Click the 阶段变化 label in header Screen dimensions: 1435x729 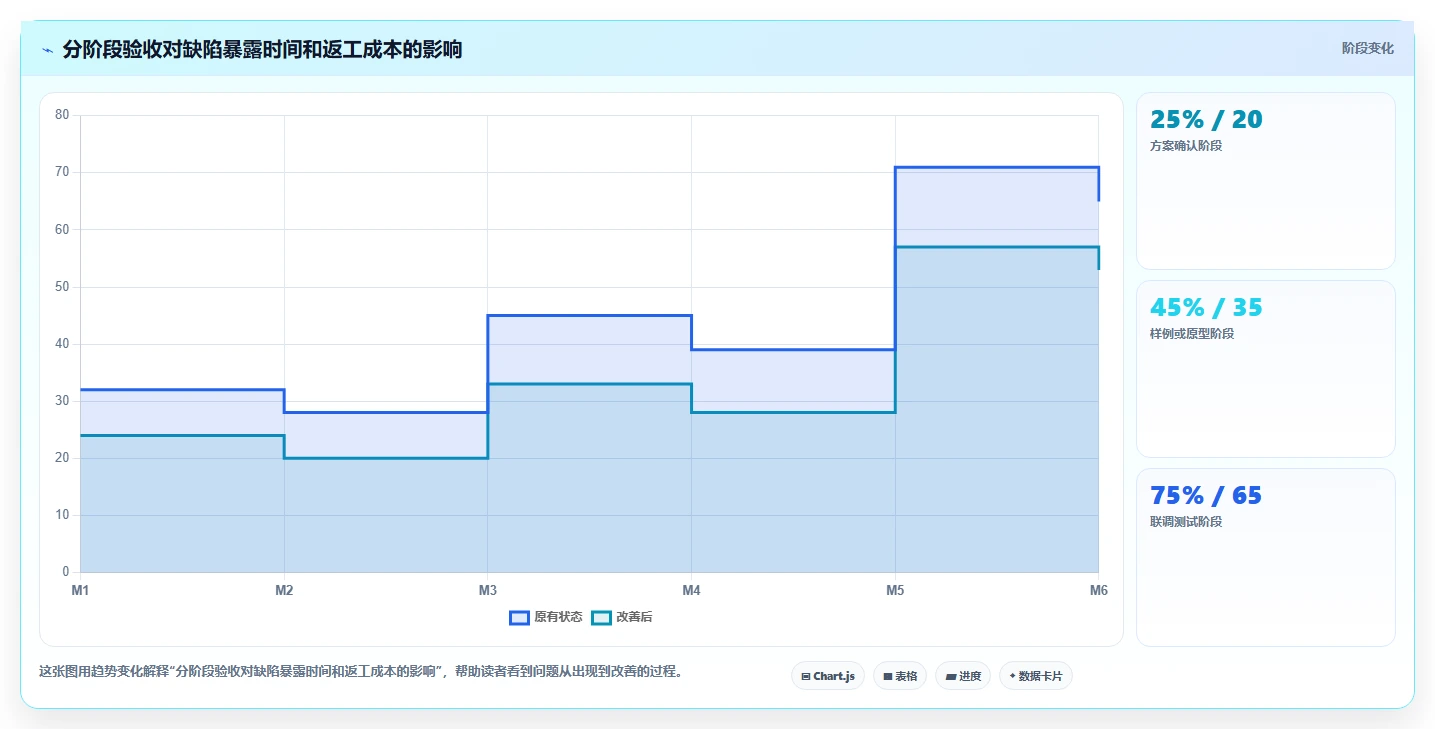[1368, 48]
